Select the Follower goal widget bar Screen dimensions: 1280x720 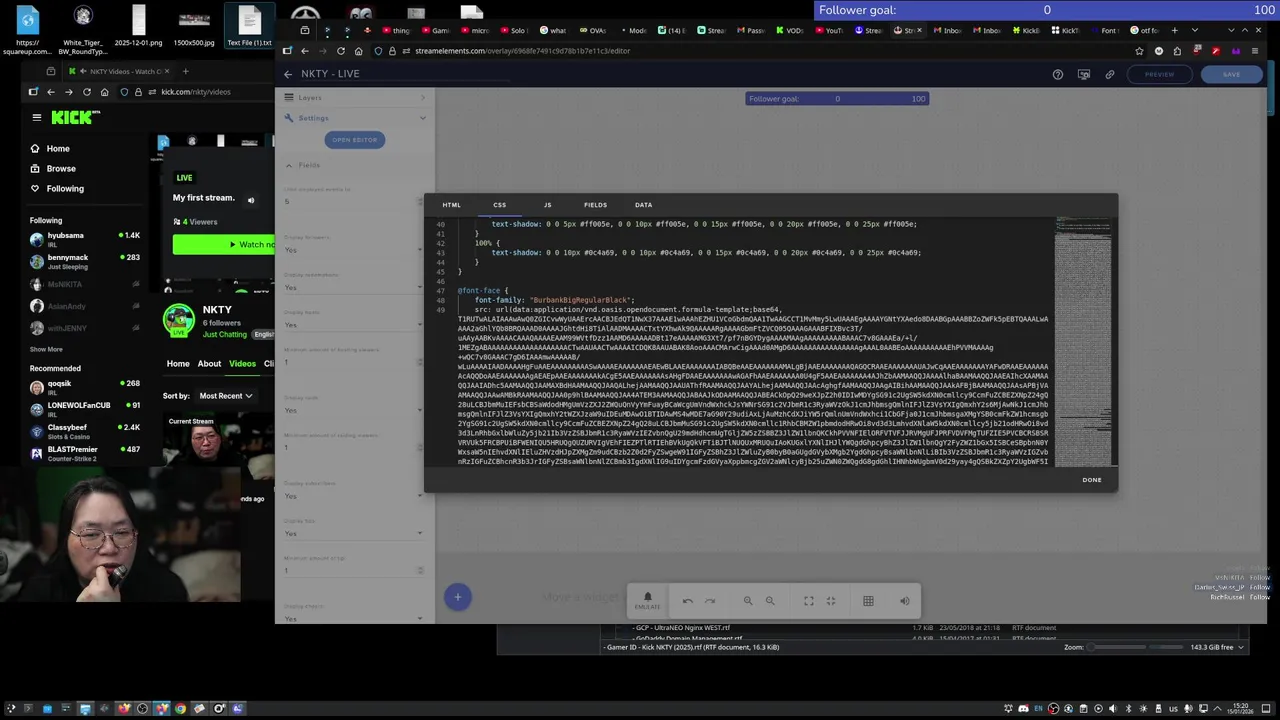pos(838,98)
